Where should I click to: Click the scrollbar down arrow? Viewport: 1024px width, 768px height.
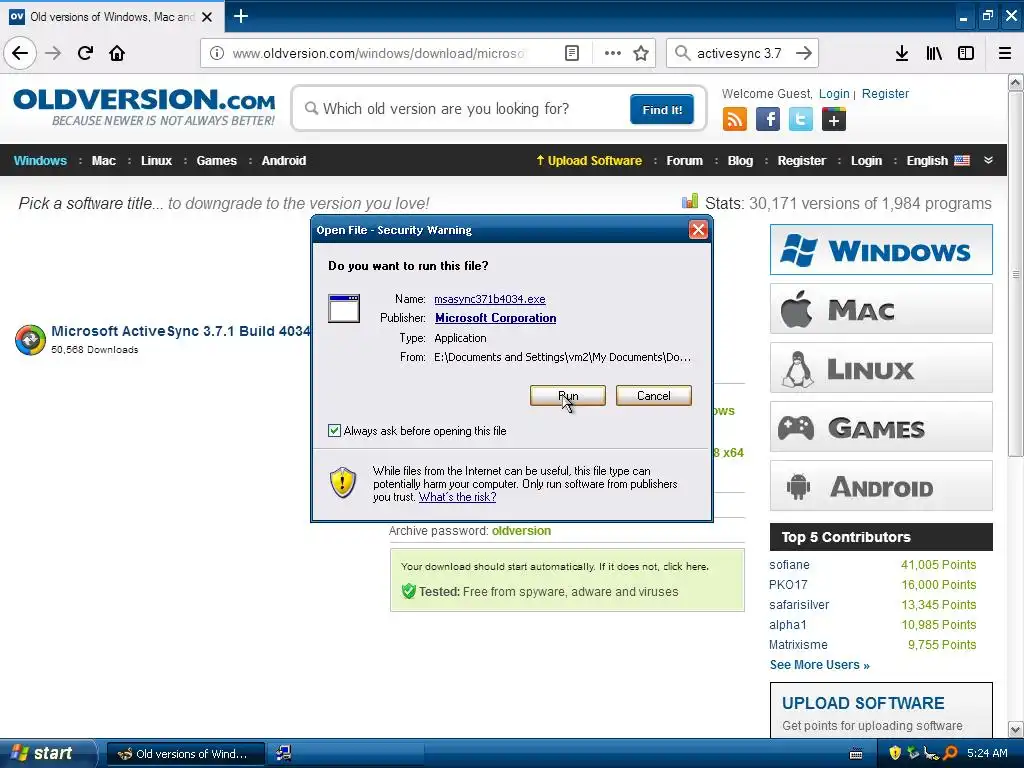coord(1016,729)
